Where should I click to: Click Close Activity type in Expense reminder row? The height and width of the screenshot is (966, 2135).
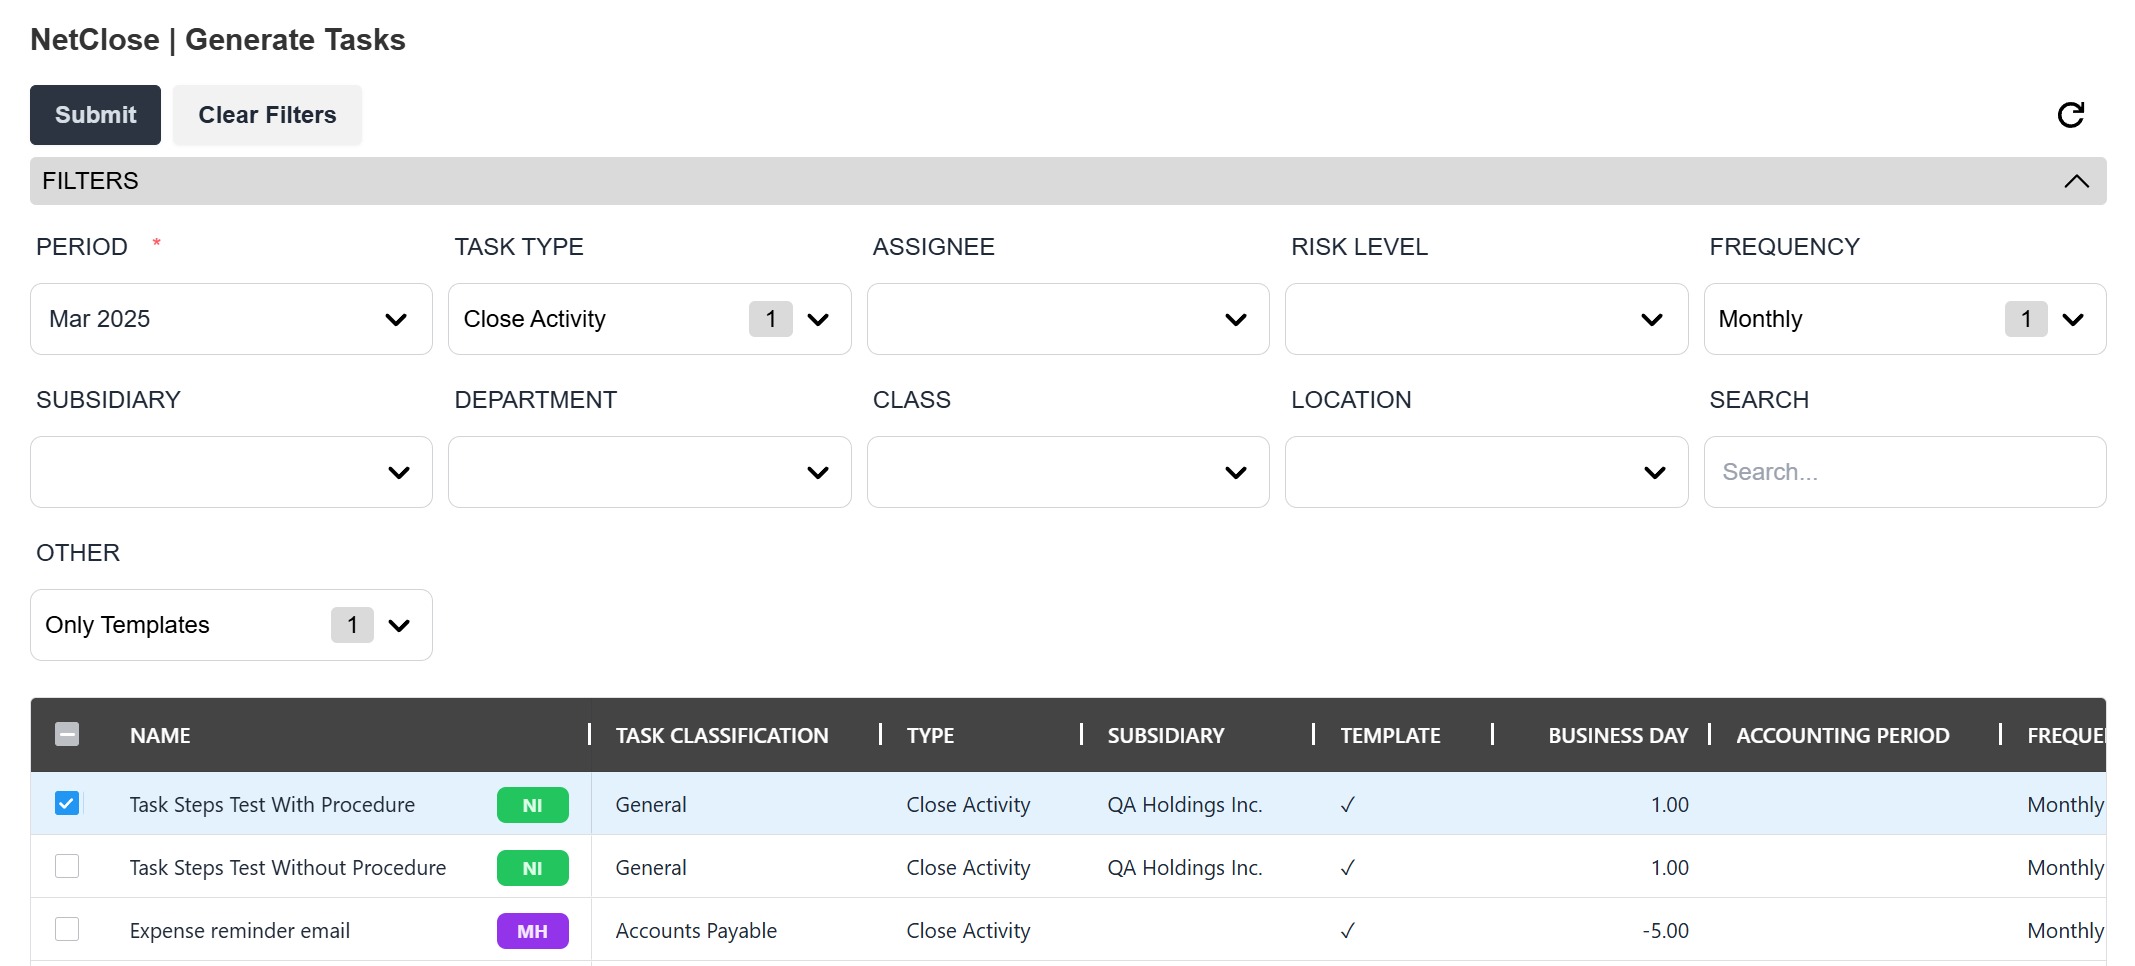pos(968,931)
